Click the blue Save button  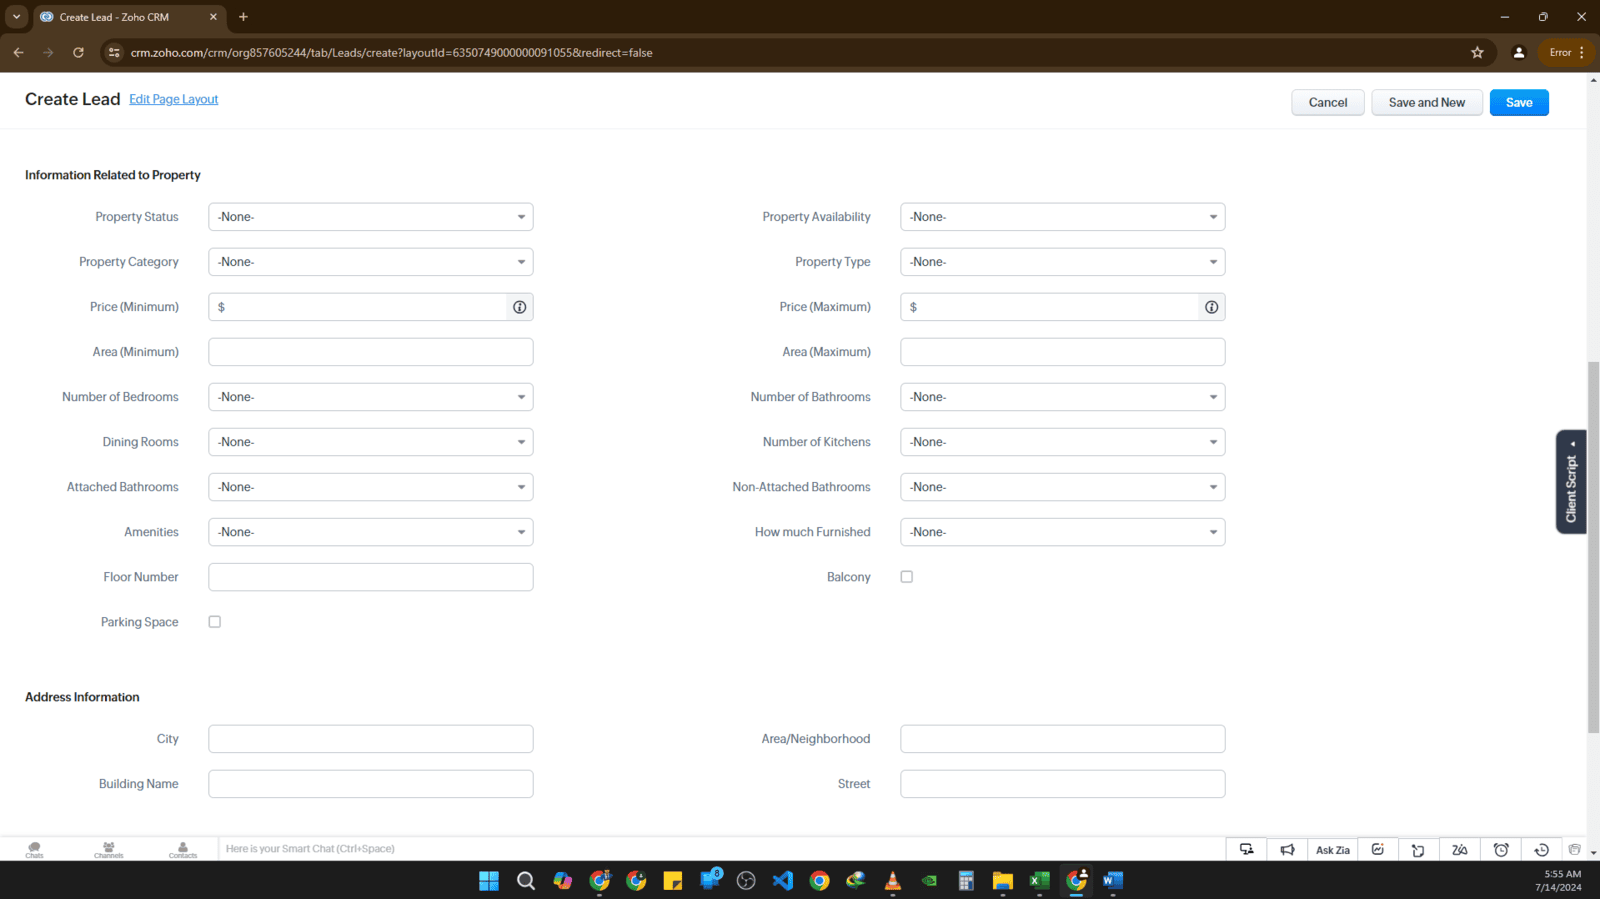(1519, 103)
